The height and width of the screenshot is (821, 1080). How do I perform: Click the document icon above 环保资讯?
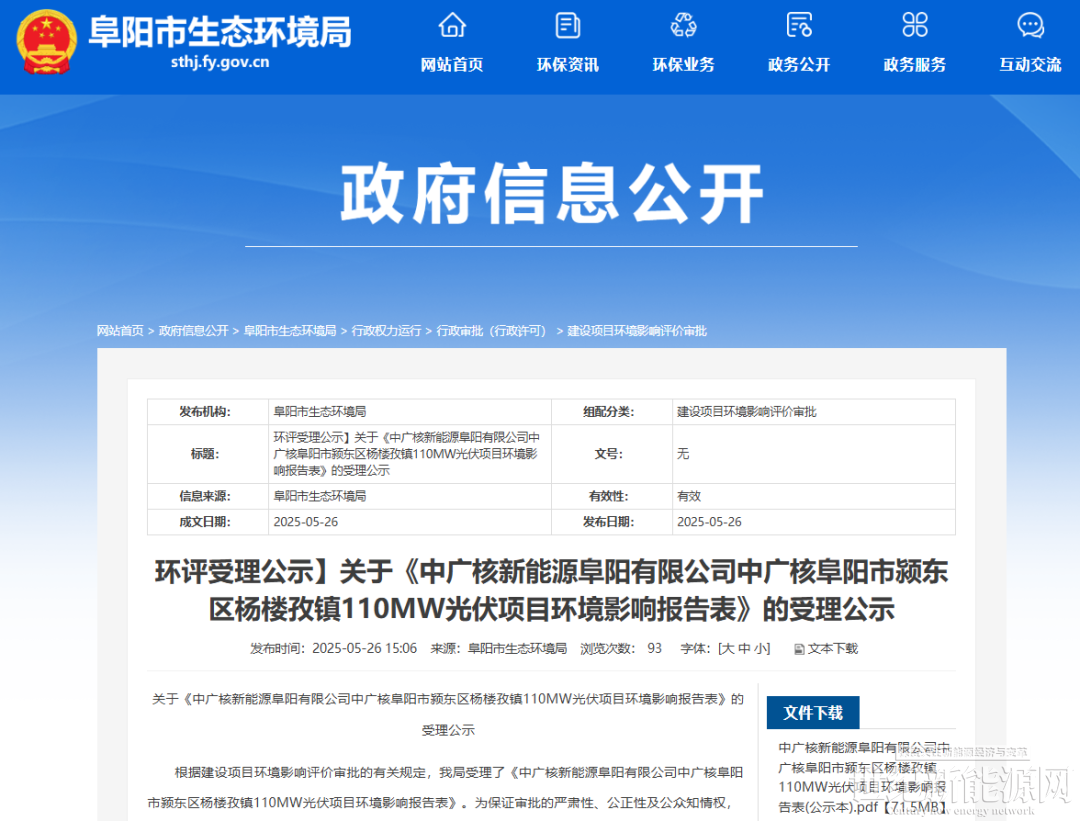coord(568,25)
